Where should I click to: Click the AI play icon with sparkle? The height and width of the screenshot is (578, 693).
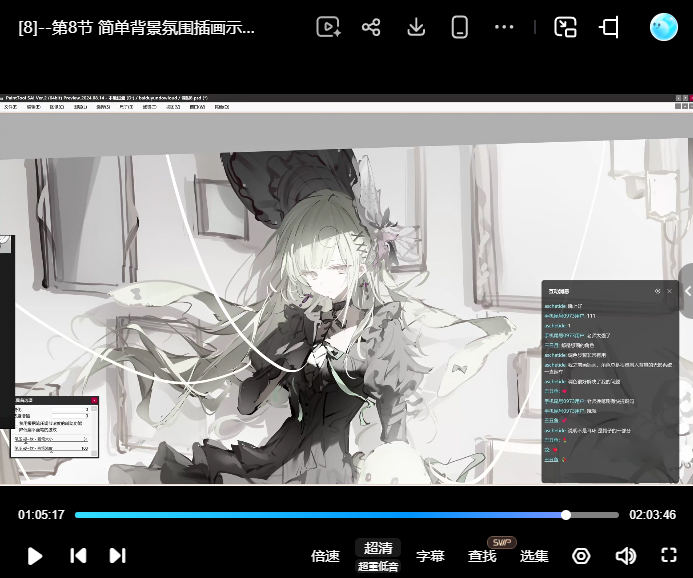pyautogui.click(x=328, y=27)
